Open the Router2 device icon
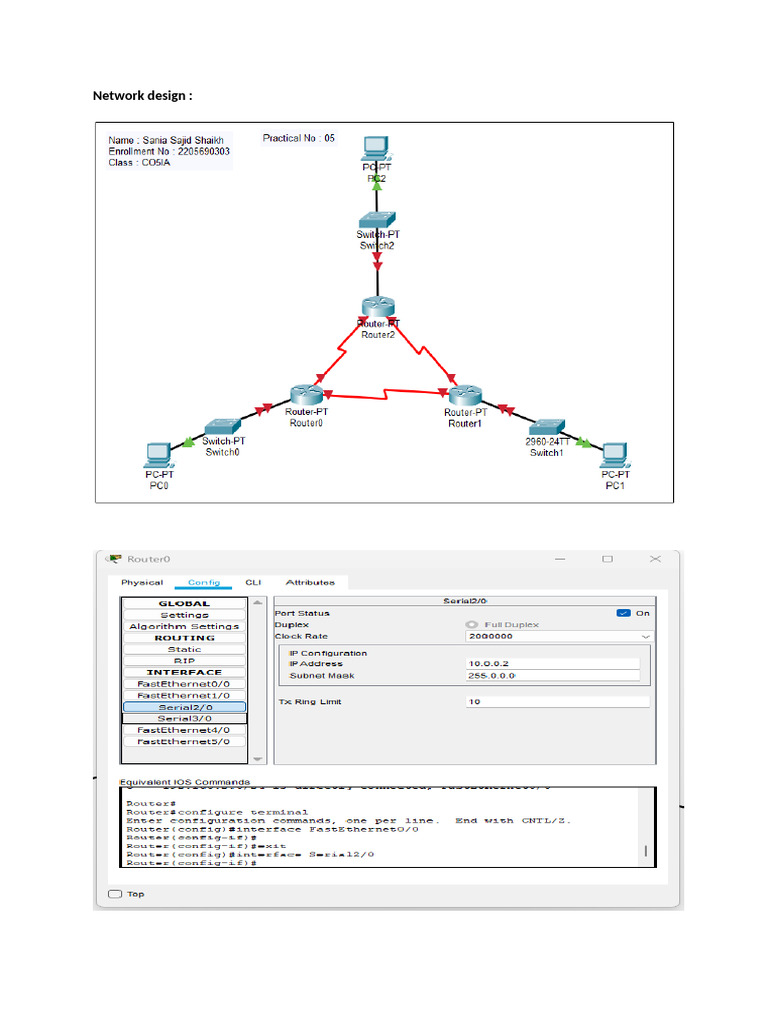Screen dimensions: 768x1024 [378, 309]
